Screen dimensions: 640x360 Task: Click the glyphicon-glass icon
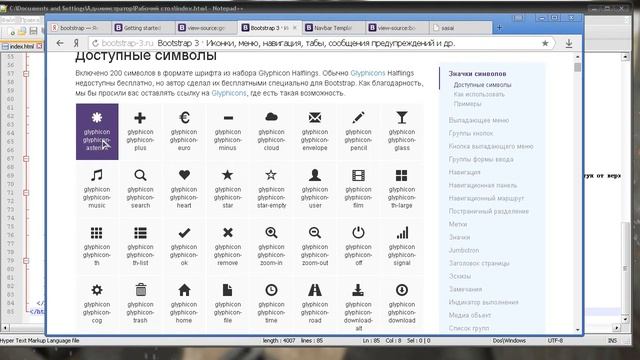click(402, 118)
